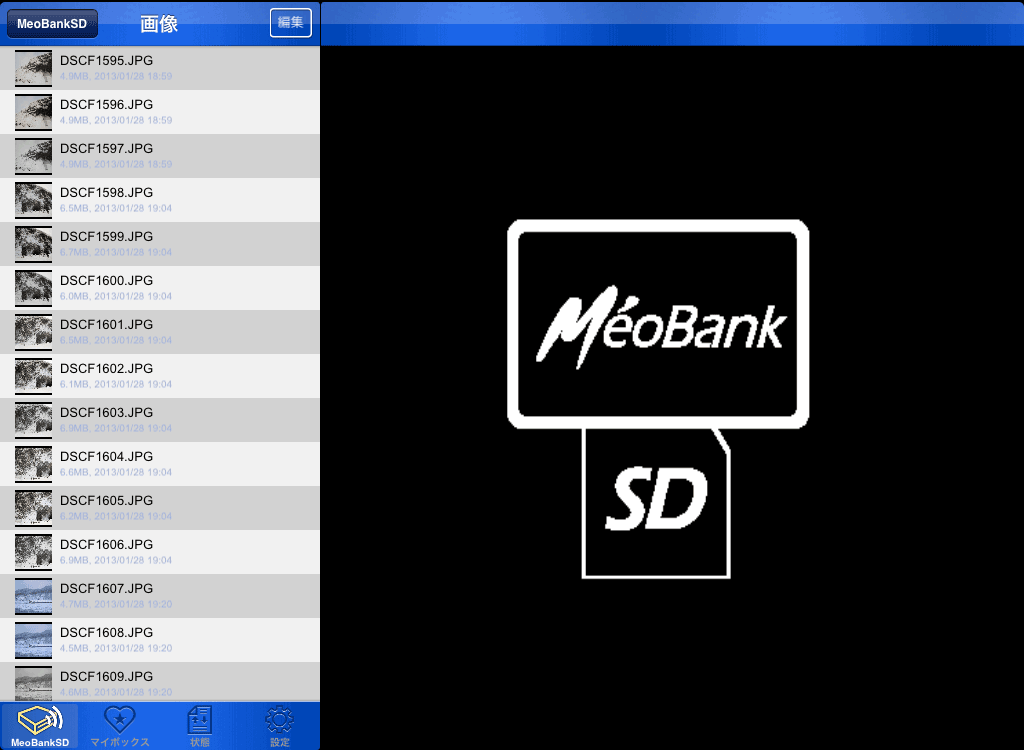The width and height of the screenshot is (1024, 750).
Task: Open file name DSCF1600.JPG
Action: click(x=106, y=280)
